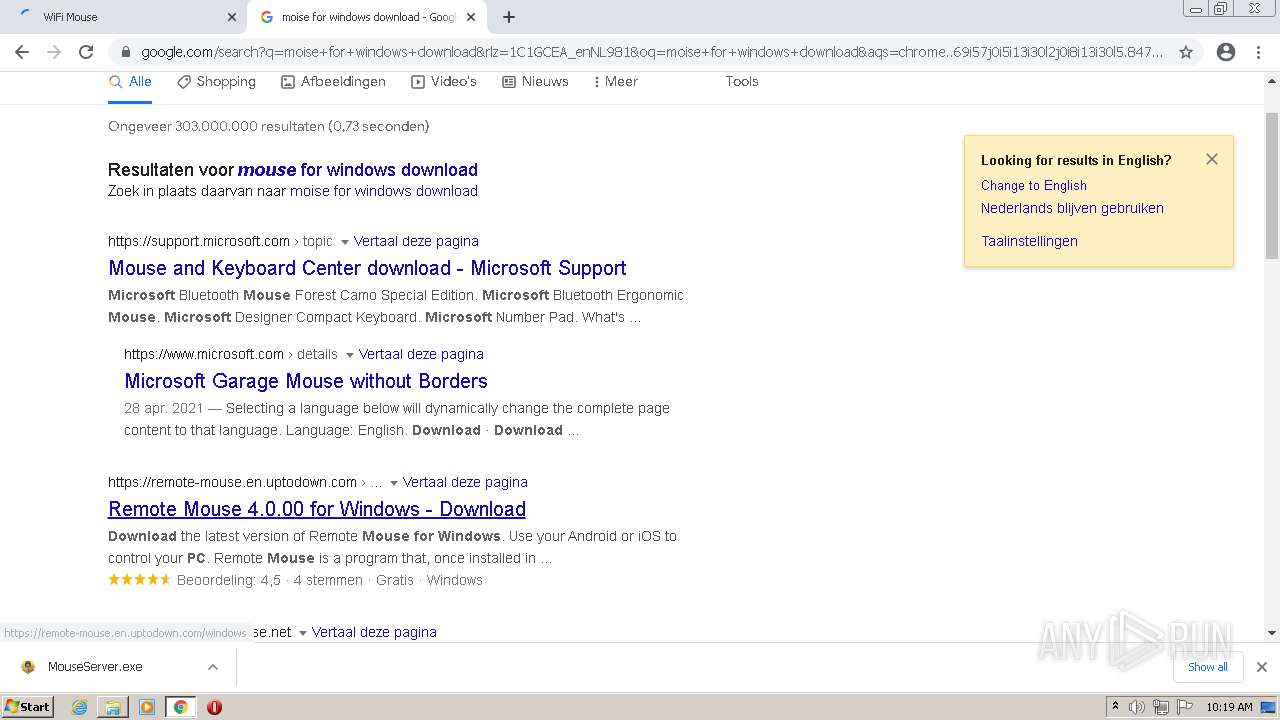Go back with the browser back arrow
Screen dimensions: 1280x720
[x=22, y=52]
